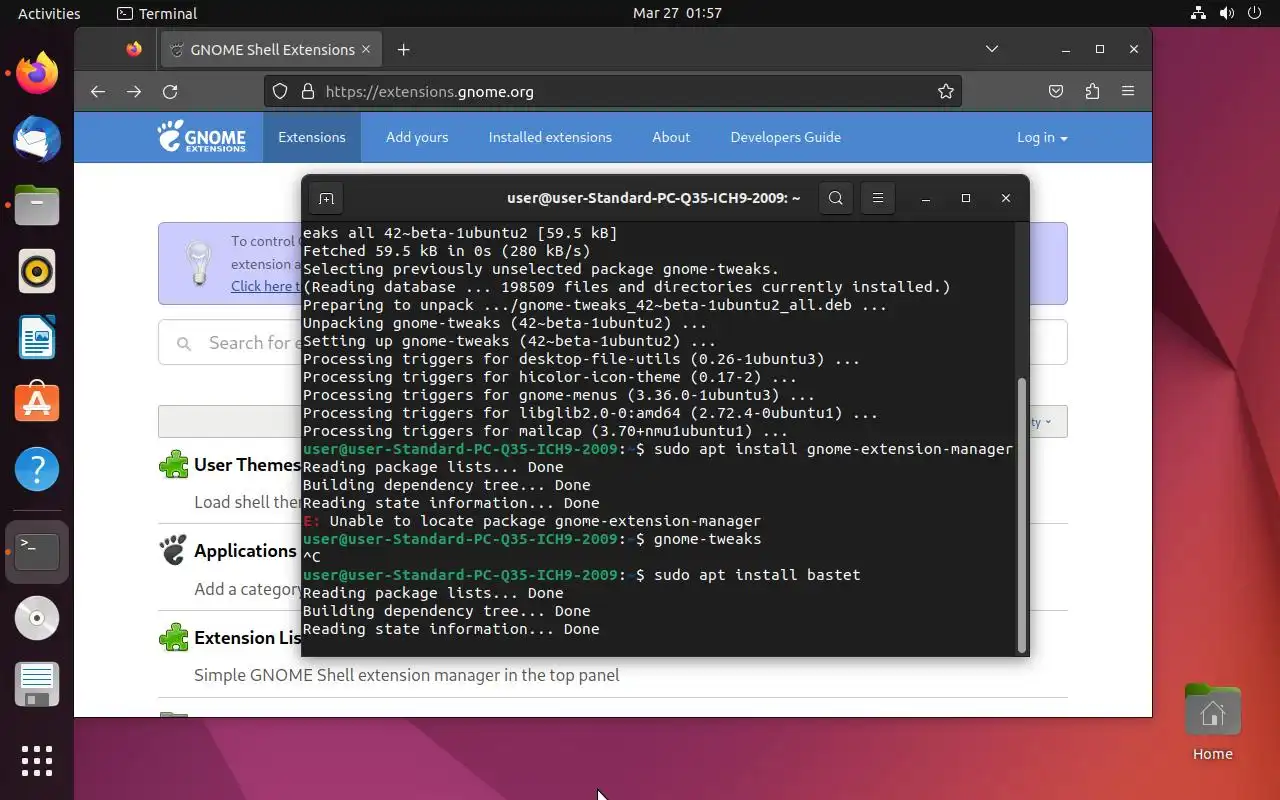1280x800 pixels.
Task: Open Firefox extensions puzzle icon
Action: 1092,91
